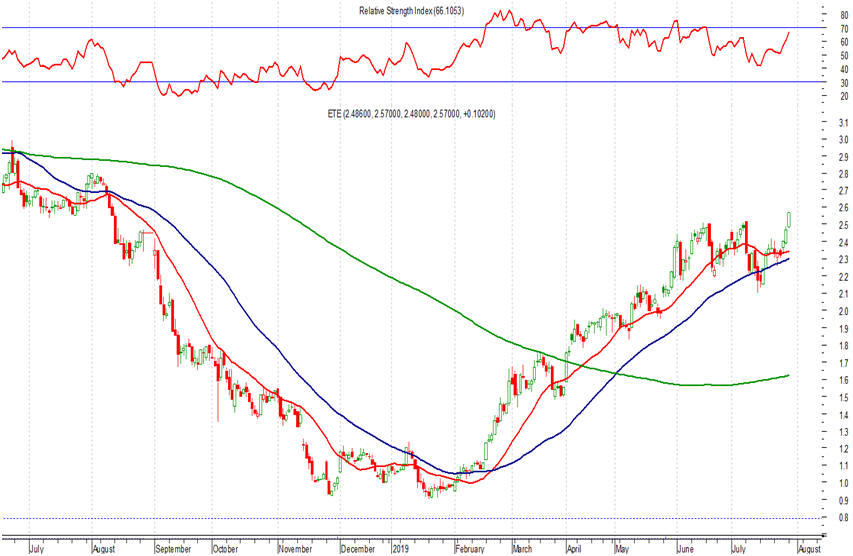Click the 'March' month label

pos(522,548)
